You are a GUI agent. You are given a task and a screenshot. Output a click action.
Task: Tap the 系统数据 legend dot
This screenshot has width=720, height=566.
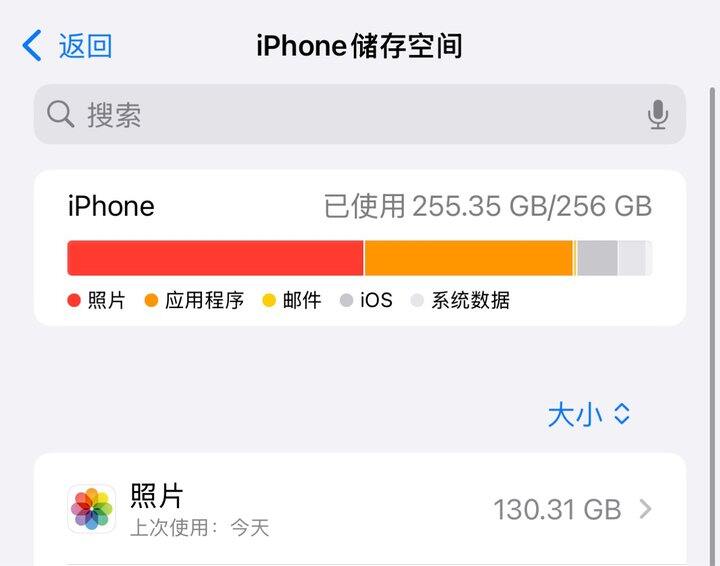click(x=417, y=301)
